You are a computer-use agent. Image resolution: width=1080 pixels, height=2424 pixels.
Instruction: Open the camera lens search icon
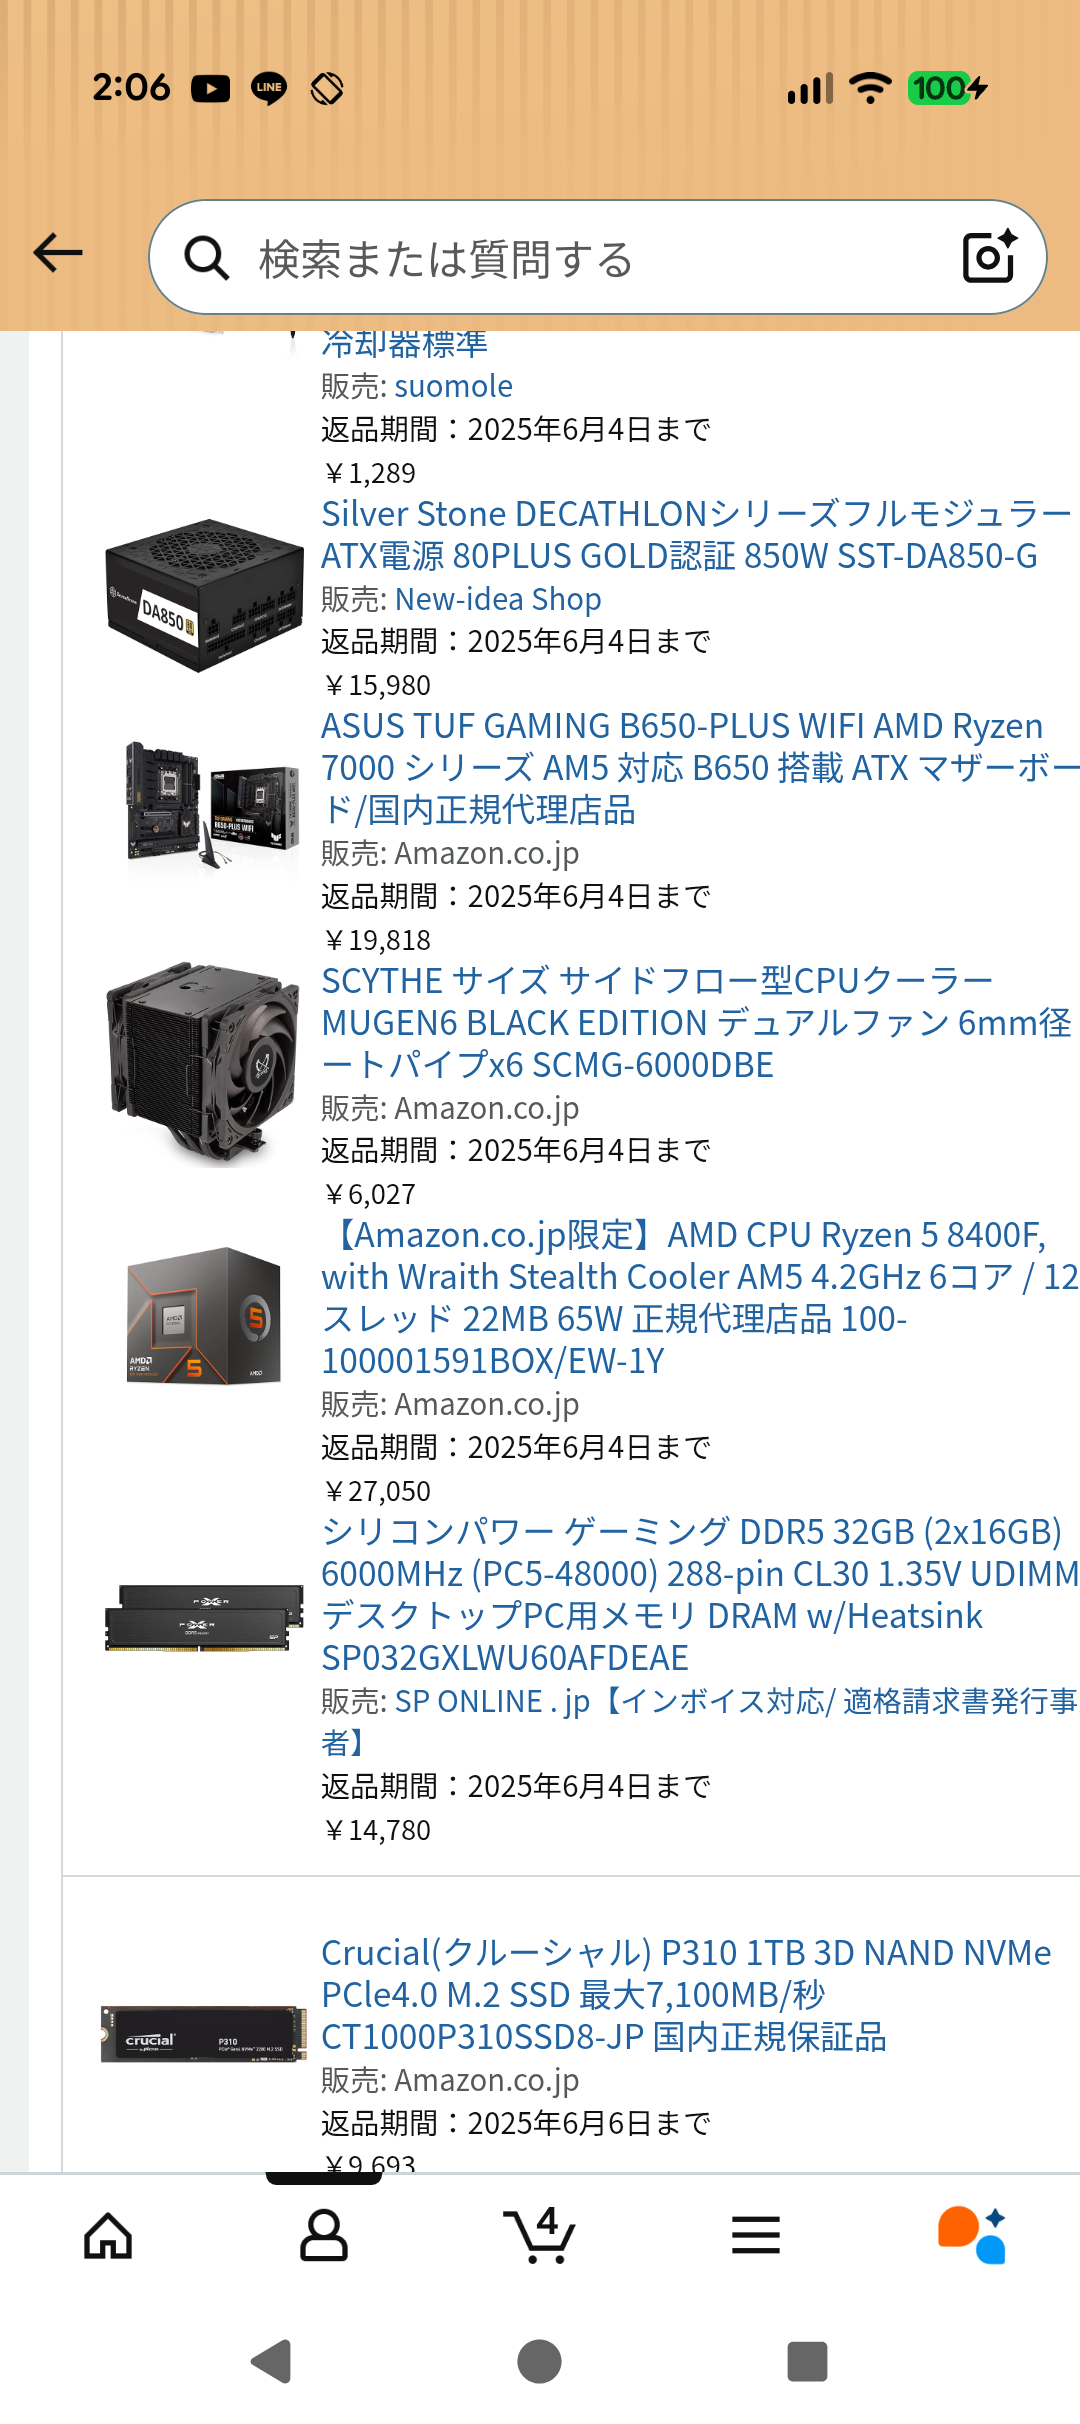[x=989, y=257]
